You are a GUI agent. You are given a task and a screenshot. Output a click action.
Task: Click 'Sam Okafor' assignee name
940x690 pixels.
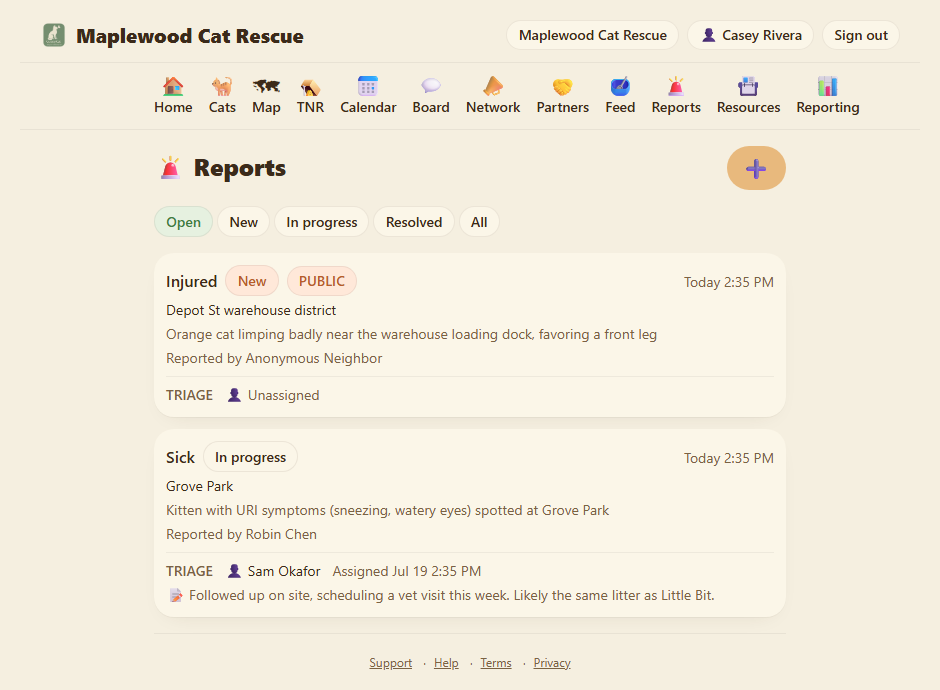coord(284,571)
